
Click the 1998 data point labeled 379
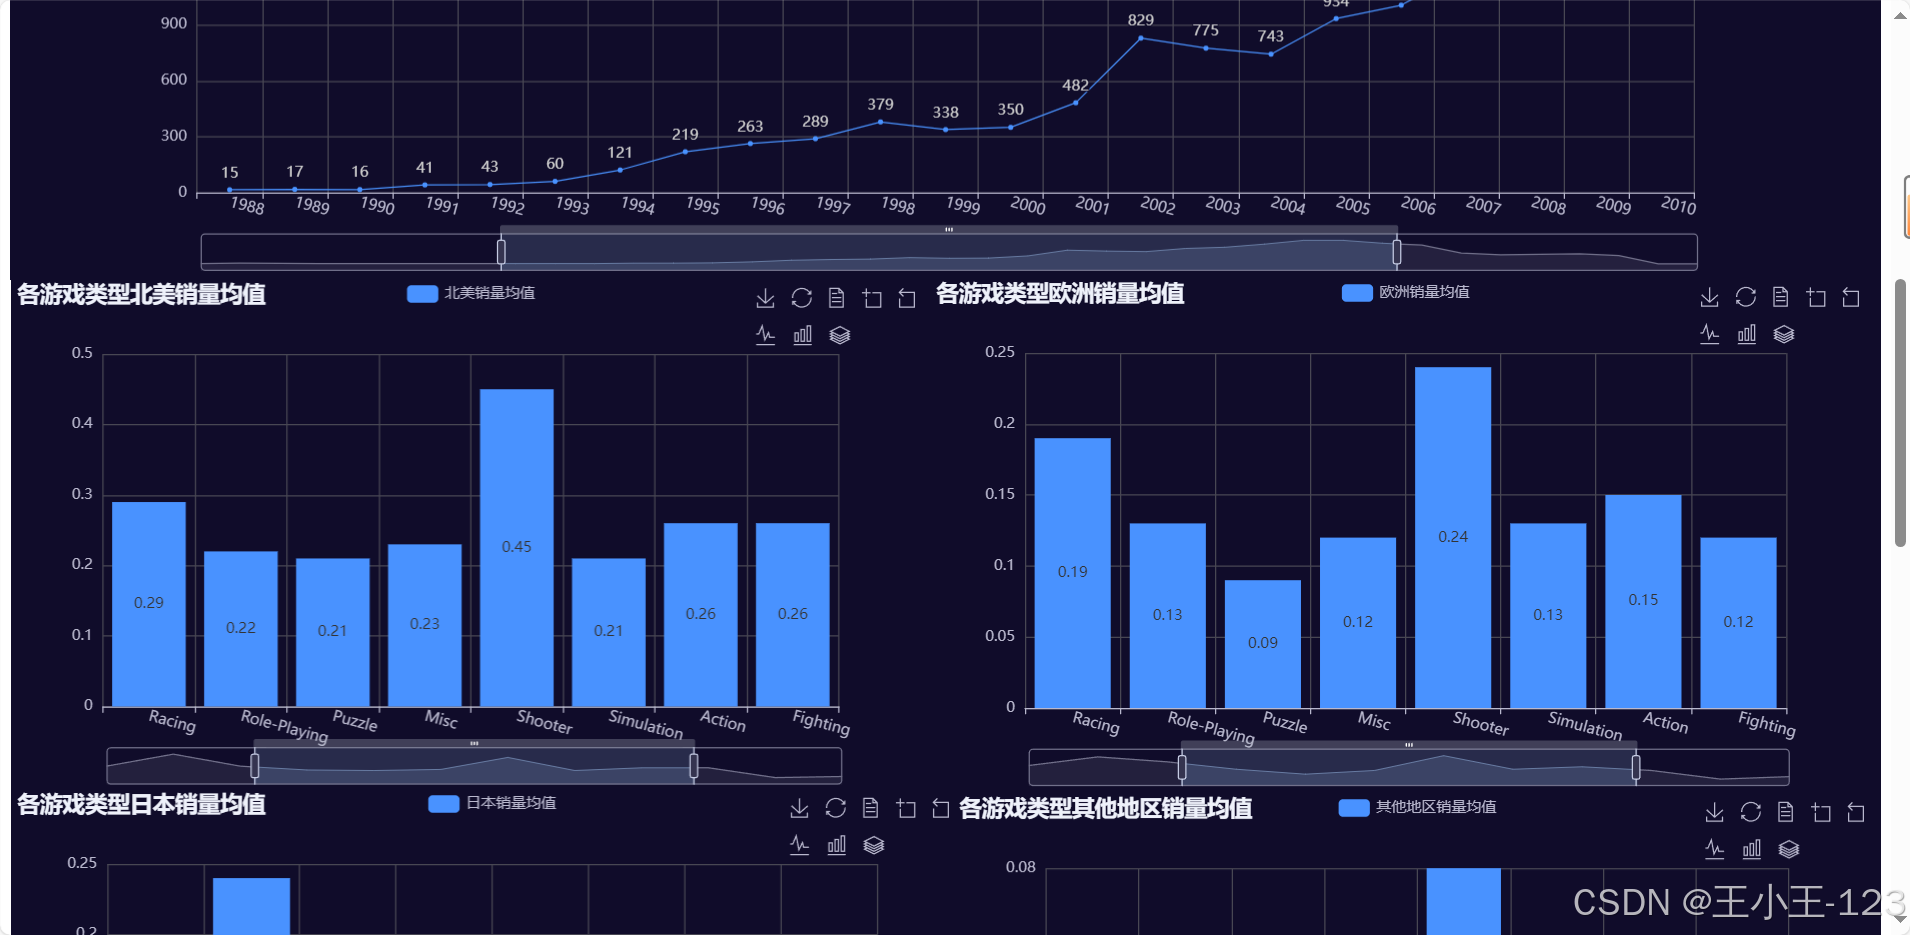pos(880,122)
